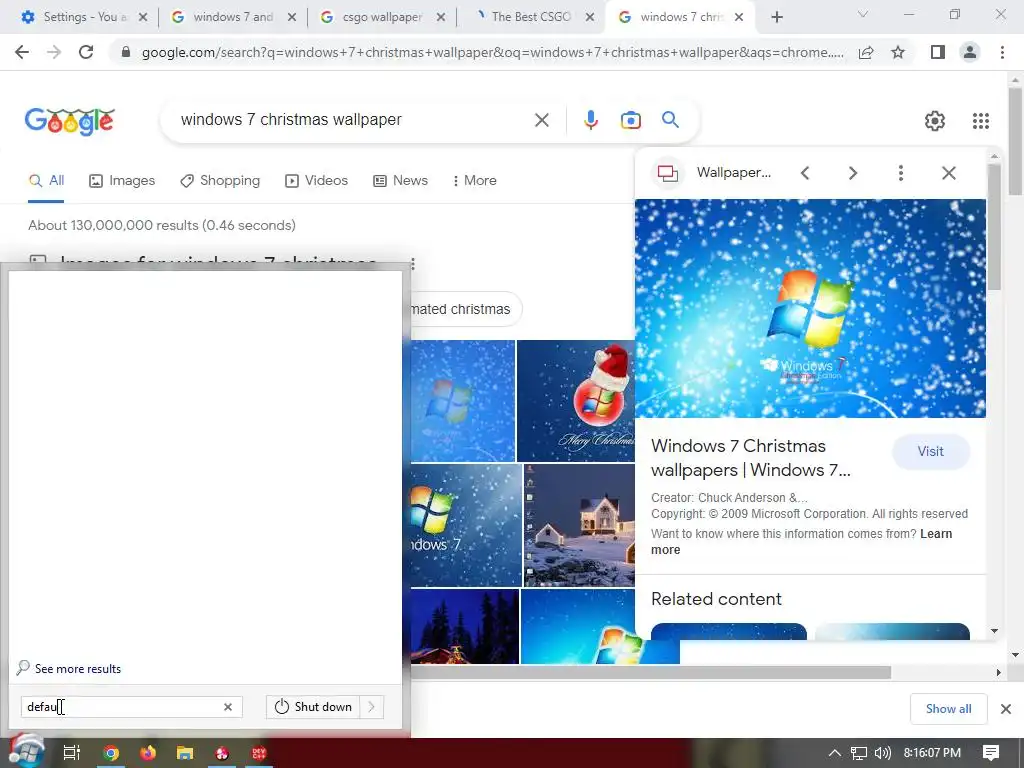
Task: Open image results options three dots
Action: pos(413,264)
